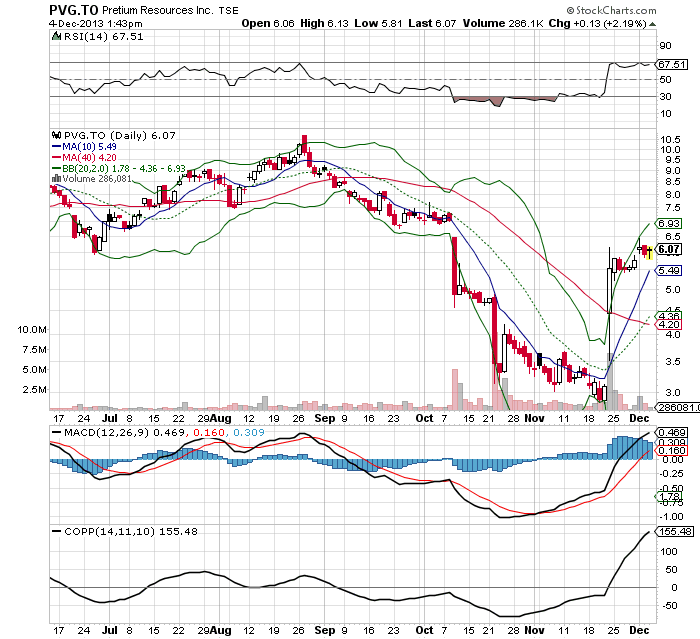Click the -50 level on COPP axis

click(669, 606)
